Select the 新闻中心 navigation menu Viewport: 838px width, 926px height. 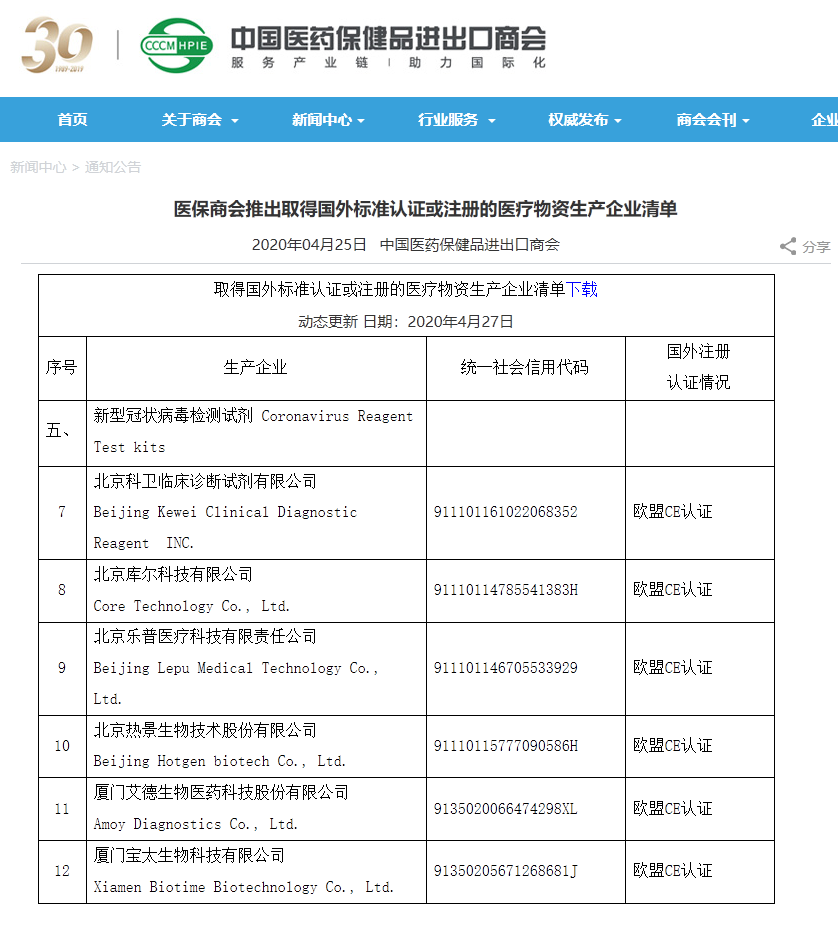pyautogui.click(x=320, y=119)
